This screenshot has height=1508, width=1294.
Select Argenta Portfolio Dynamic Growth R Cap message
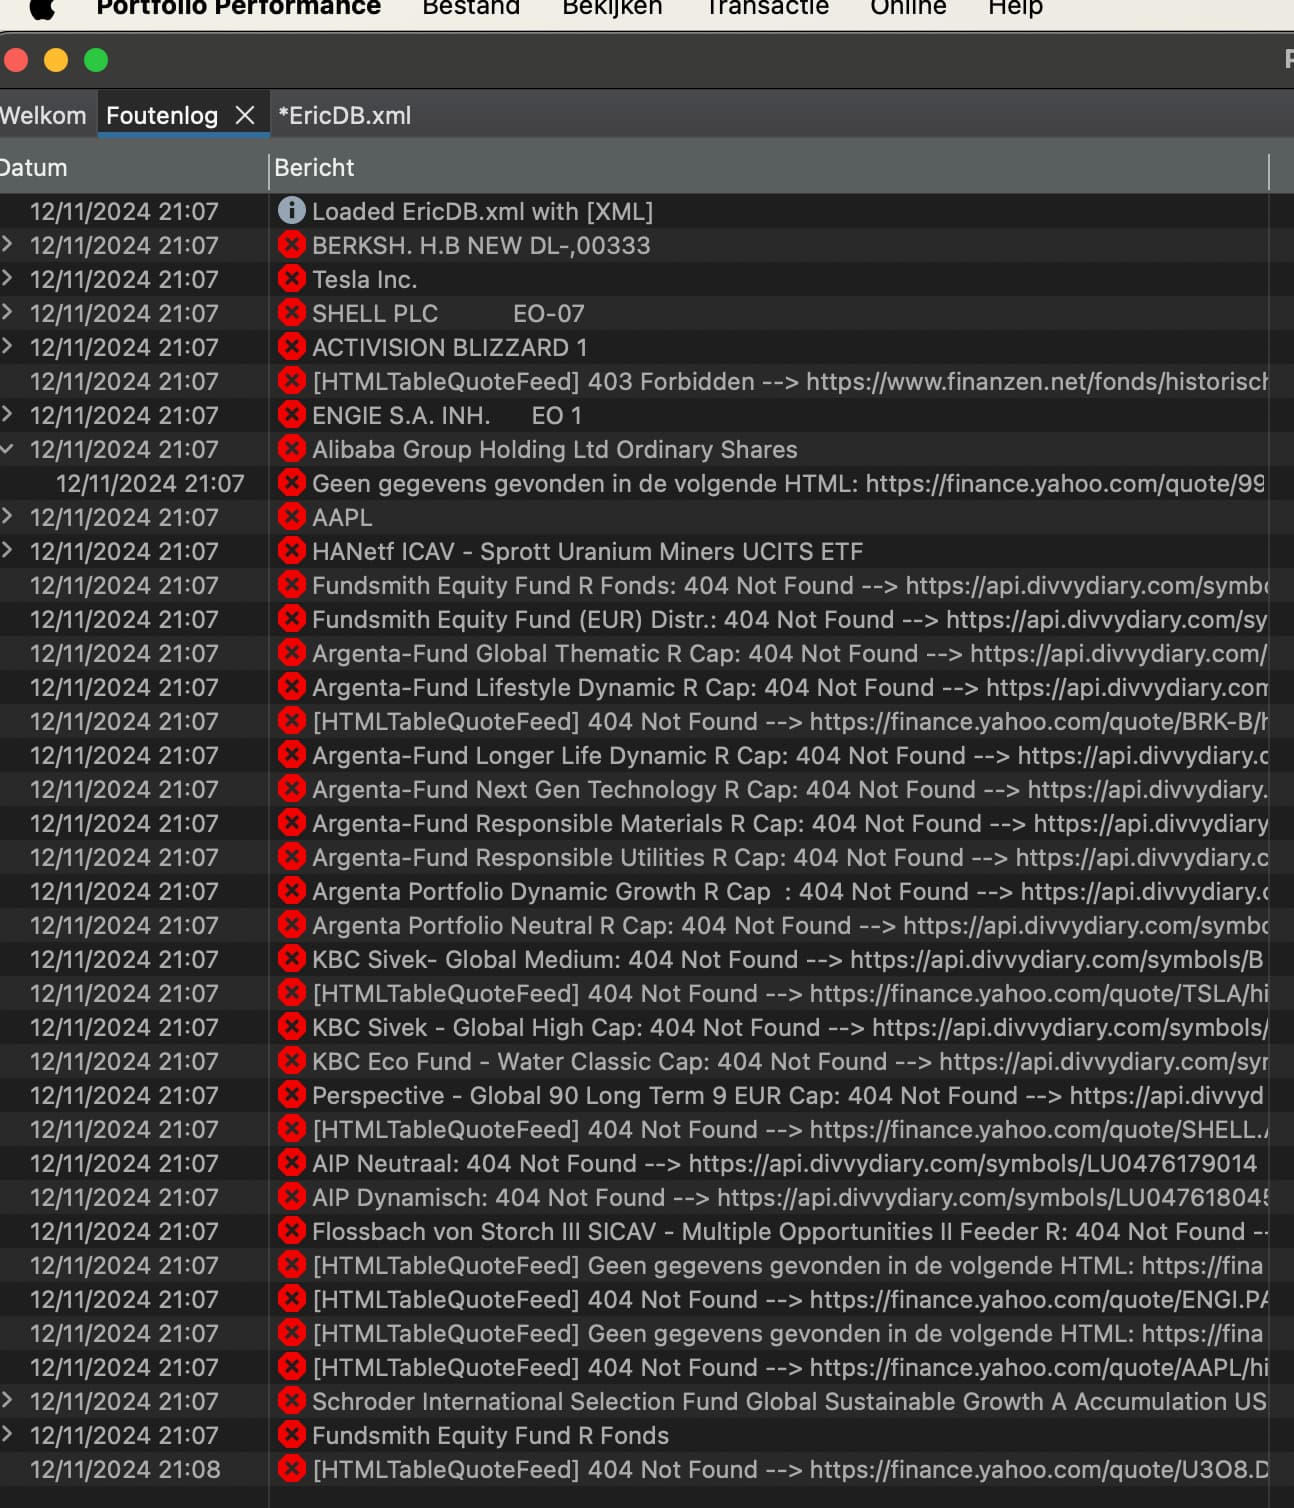coord(790,891)
